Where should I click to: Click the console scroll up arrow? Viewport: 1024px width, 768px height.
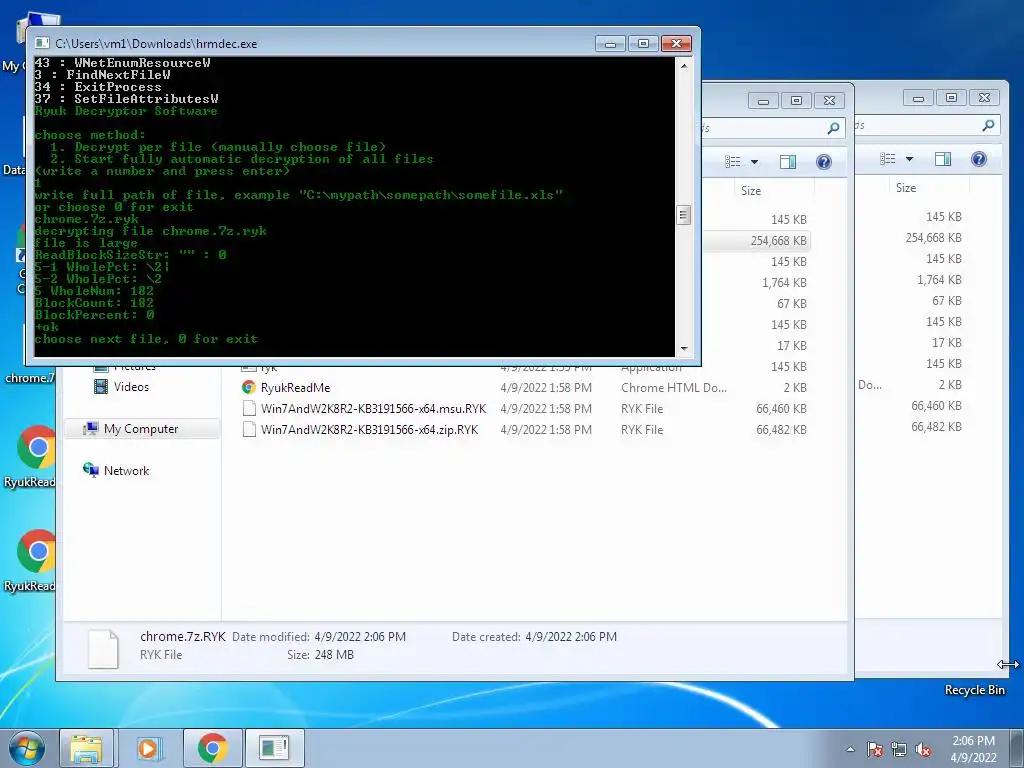coord(684,66)
